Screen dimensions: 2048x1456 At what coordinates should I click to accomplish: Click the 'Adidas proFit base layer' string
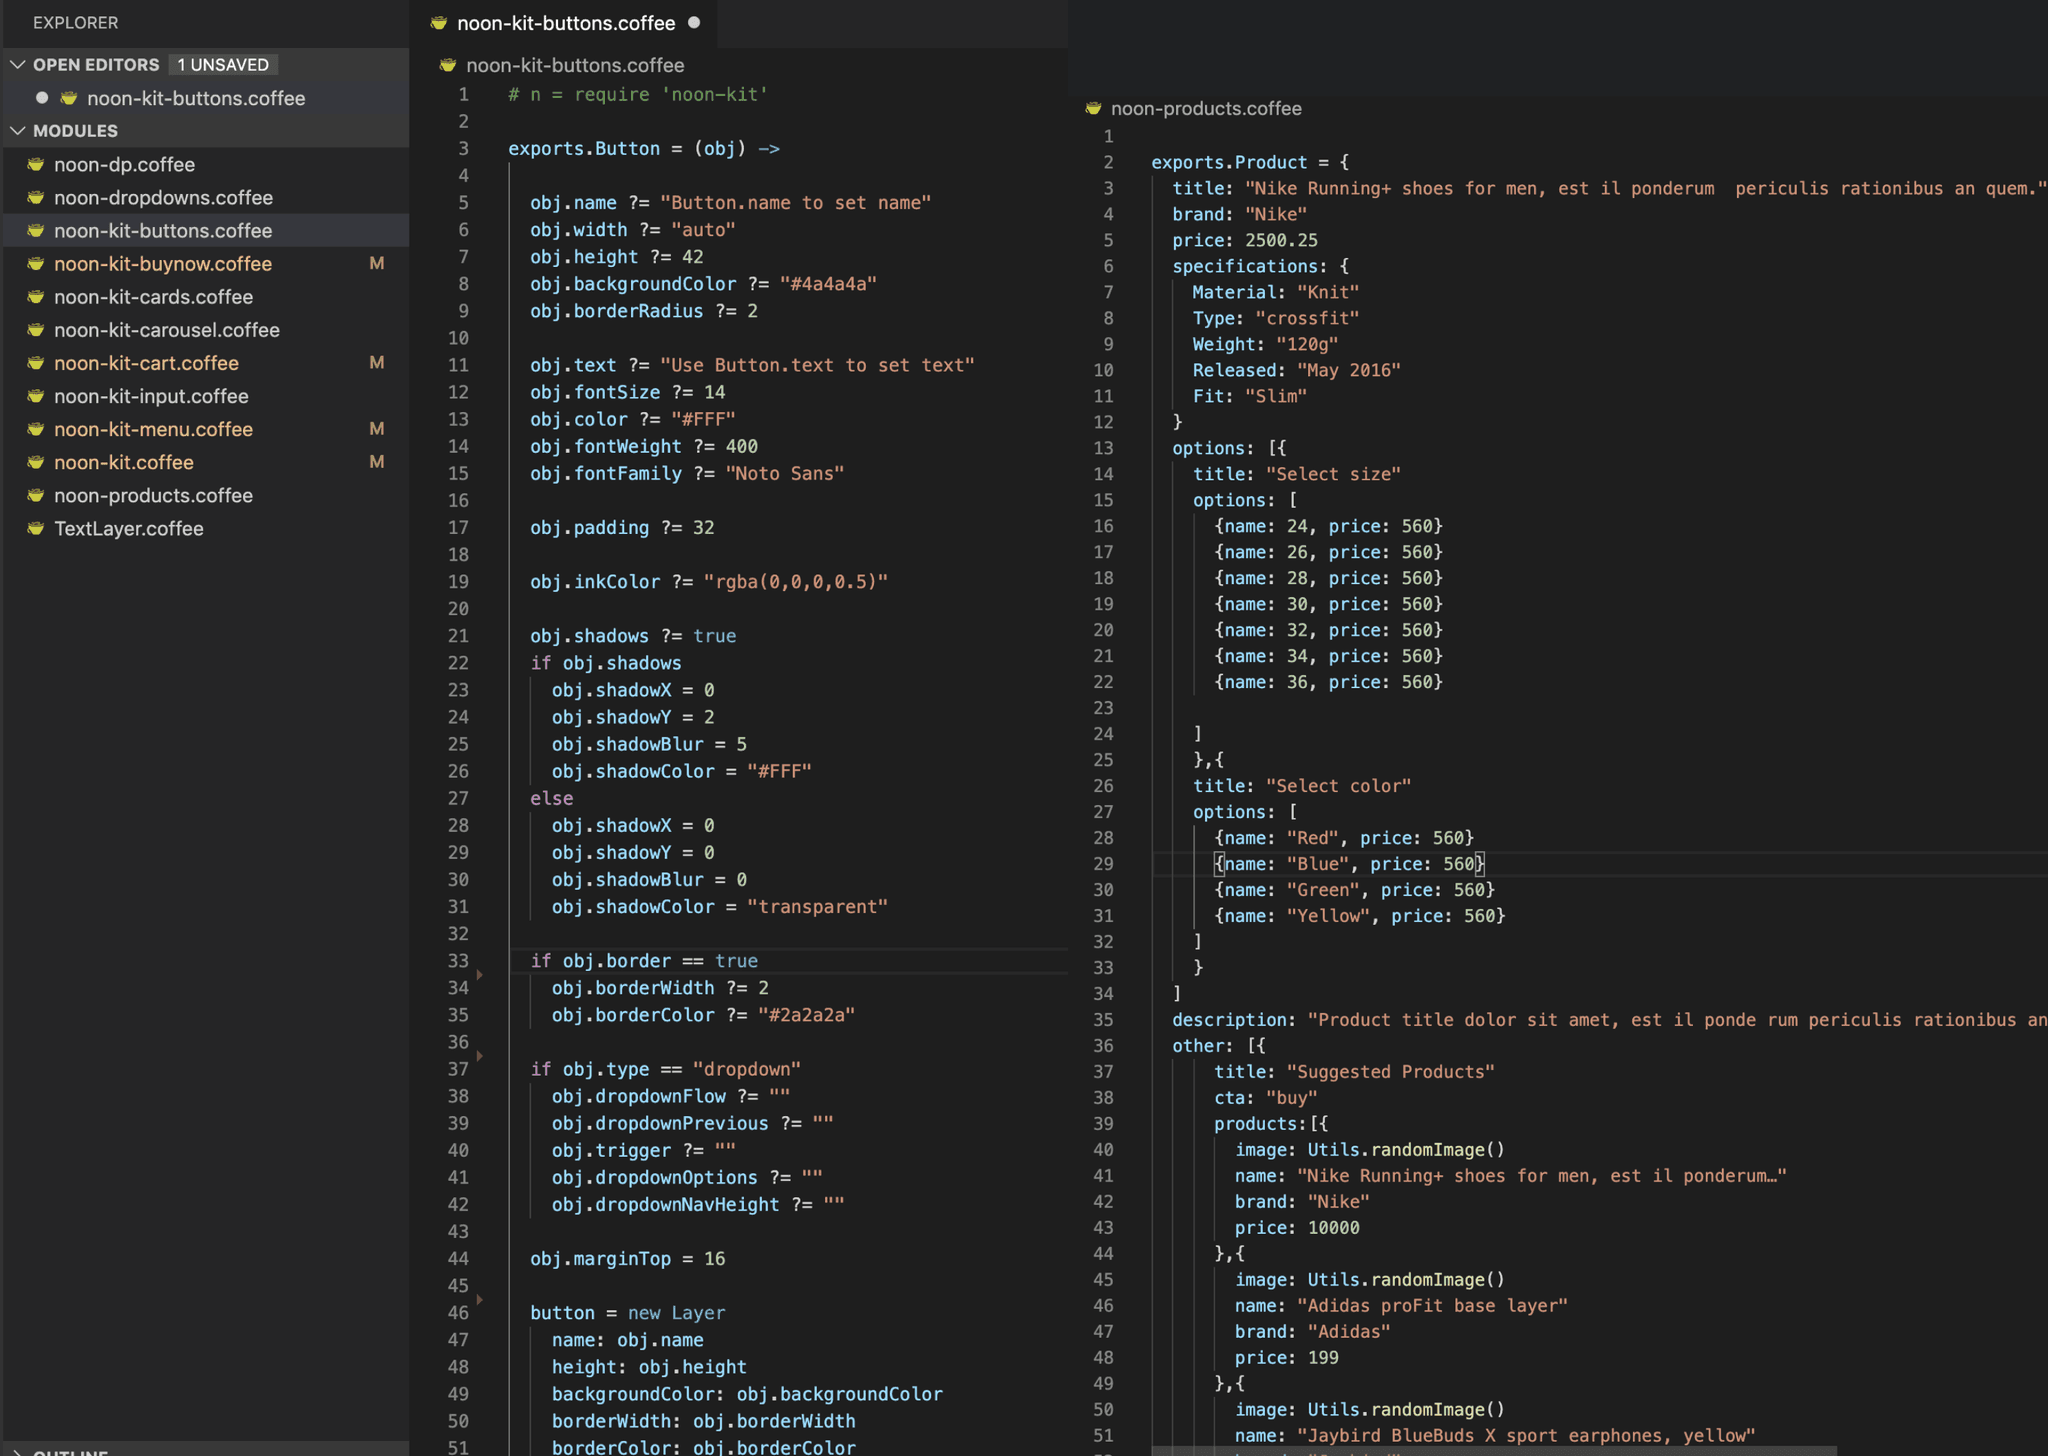(x=1432, y=1306)
